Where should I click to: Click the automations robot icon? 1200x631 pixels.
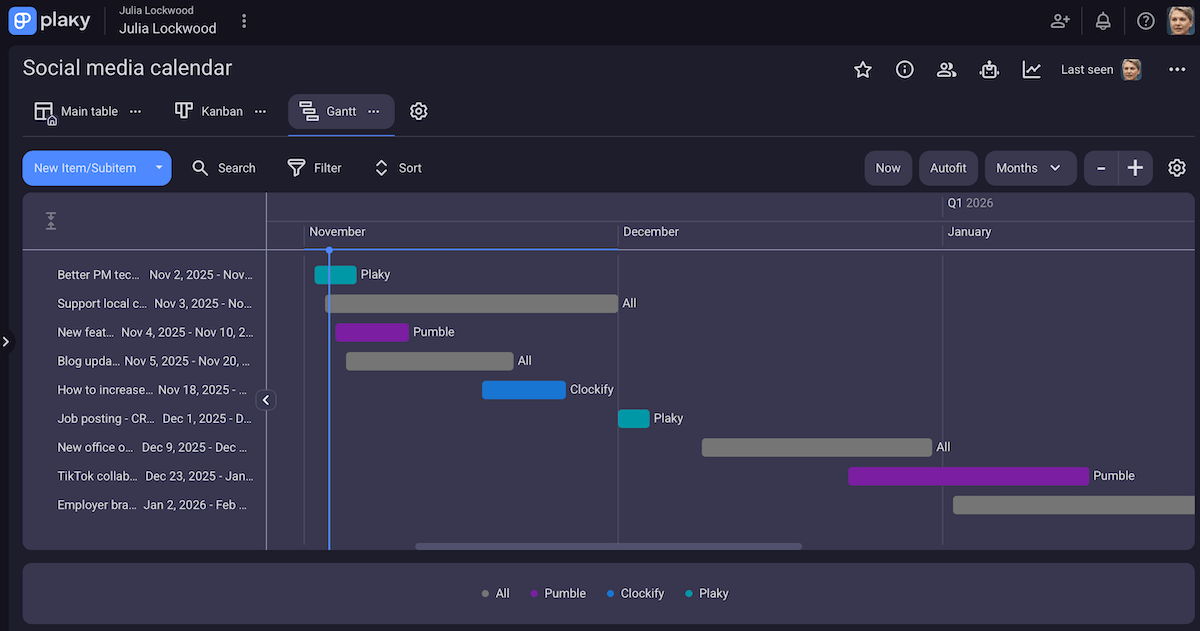pos(989,69)
